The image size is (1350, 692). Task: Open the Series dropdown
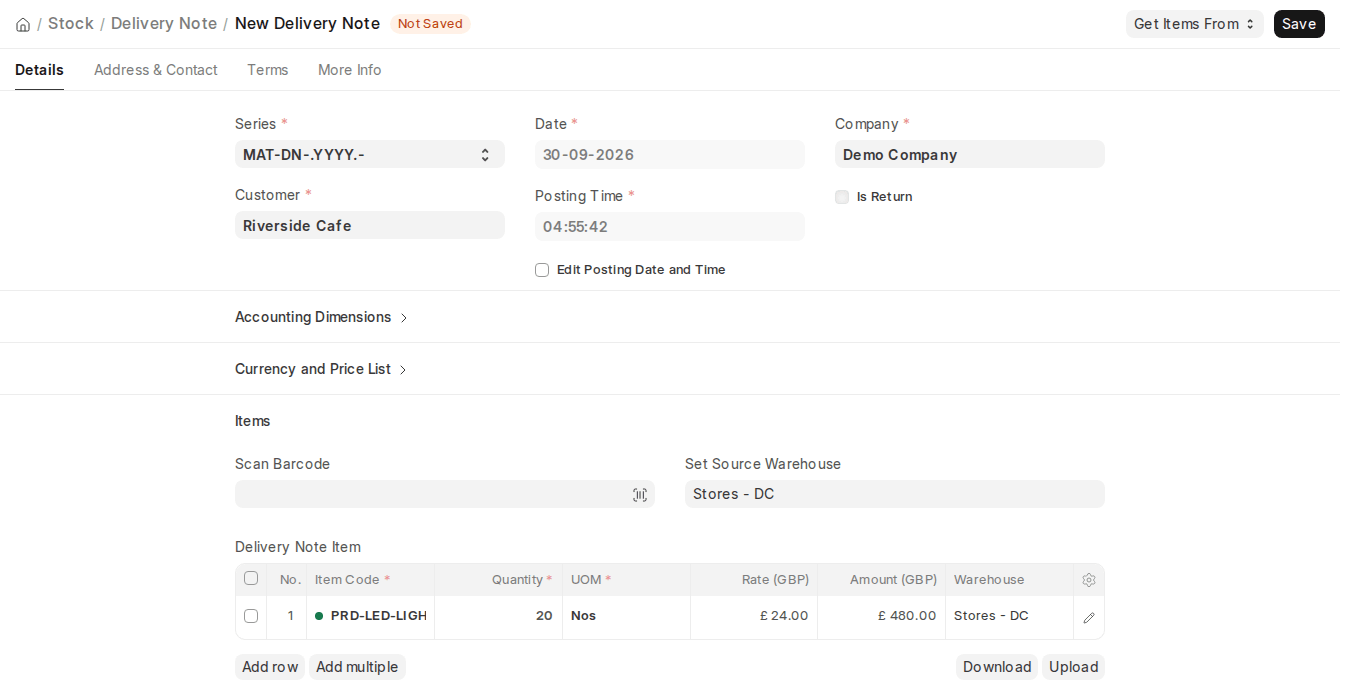[370, 154]
